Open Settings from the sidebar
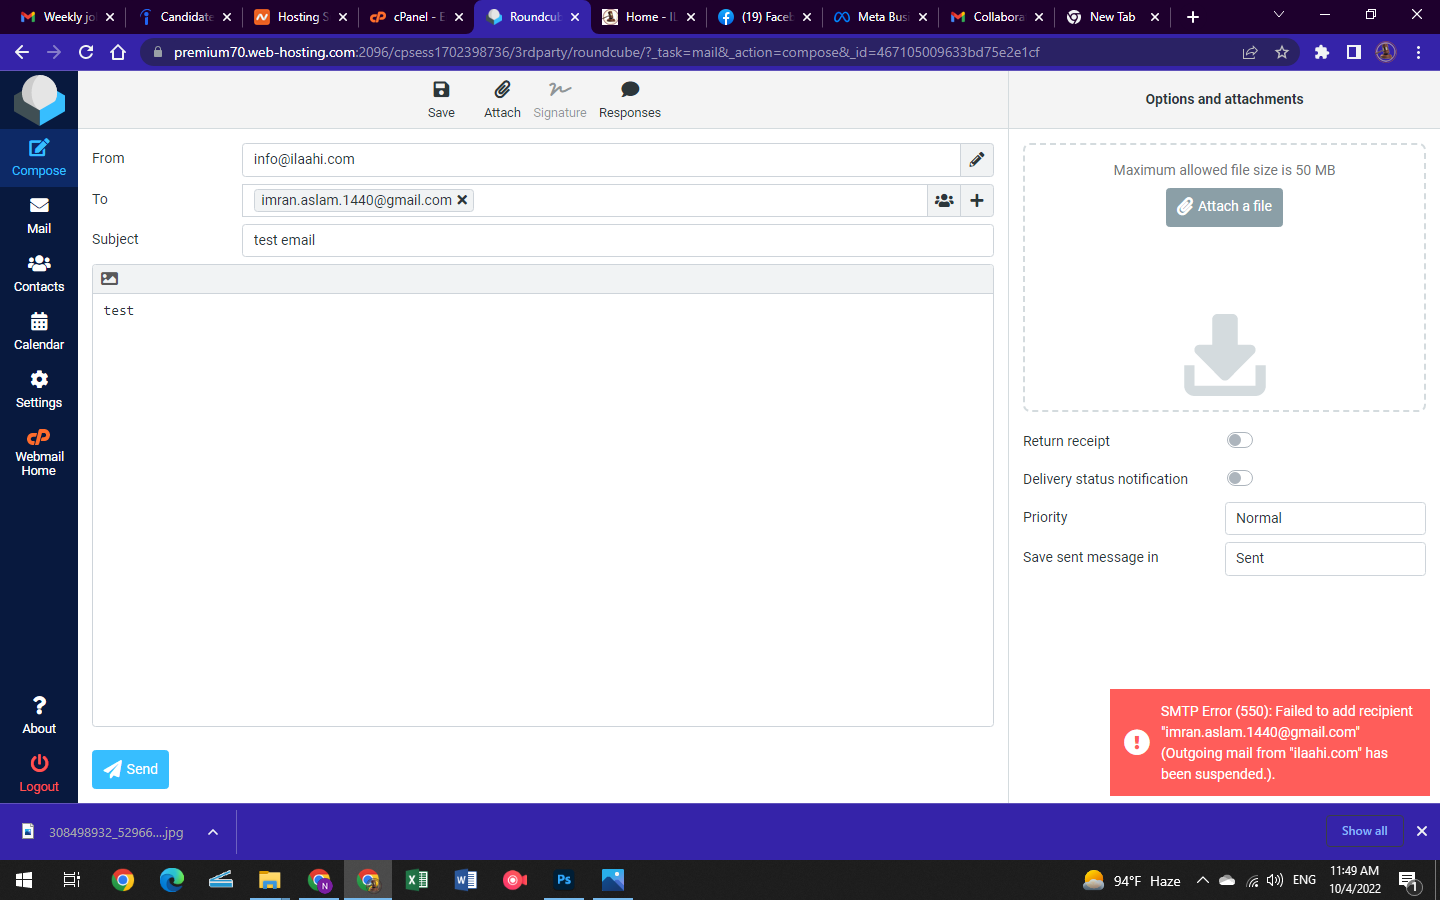 click(38, 391)
